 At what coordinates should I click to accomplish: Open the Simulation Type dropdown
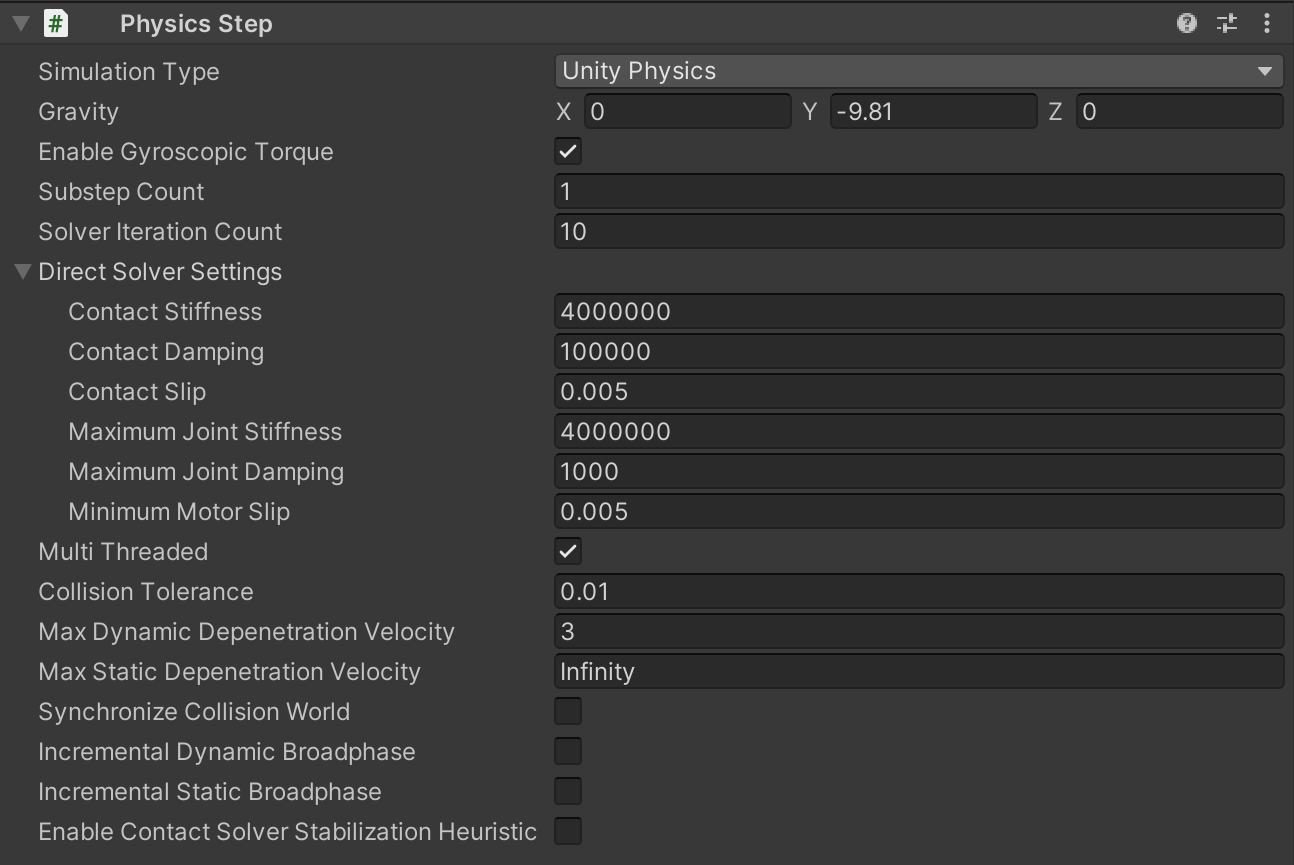[919, 71]
